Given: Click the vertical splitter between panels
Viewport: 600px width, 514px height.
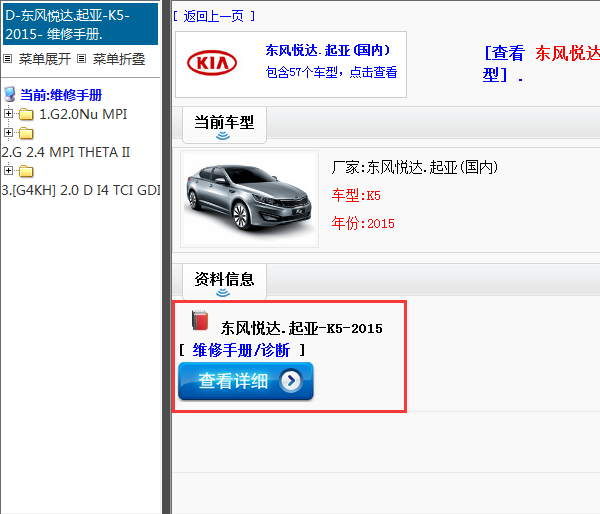Looking at the screenshot, I should pos(166,257).
